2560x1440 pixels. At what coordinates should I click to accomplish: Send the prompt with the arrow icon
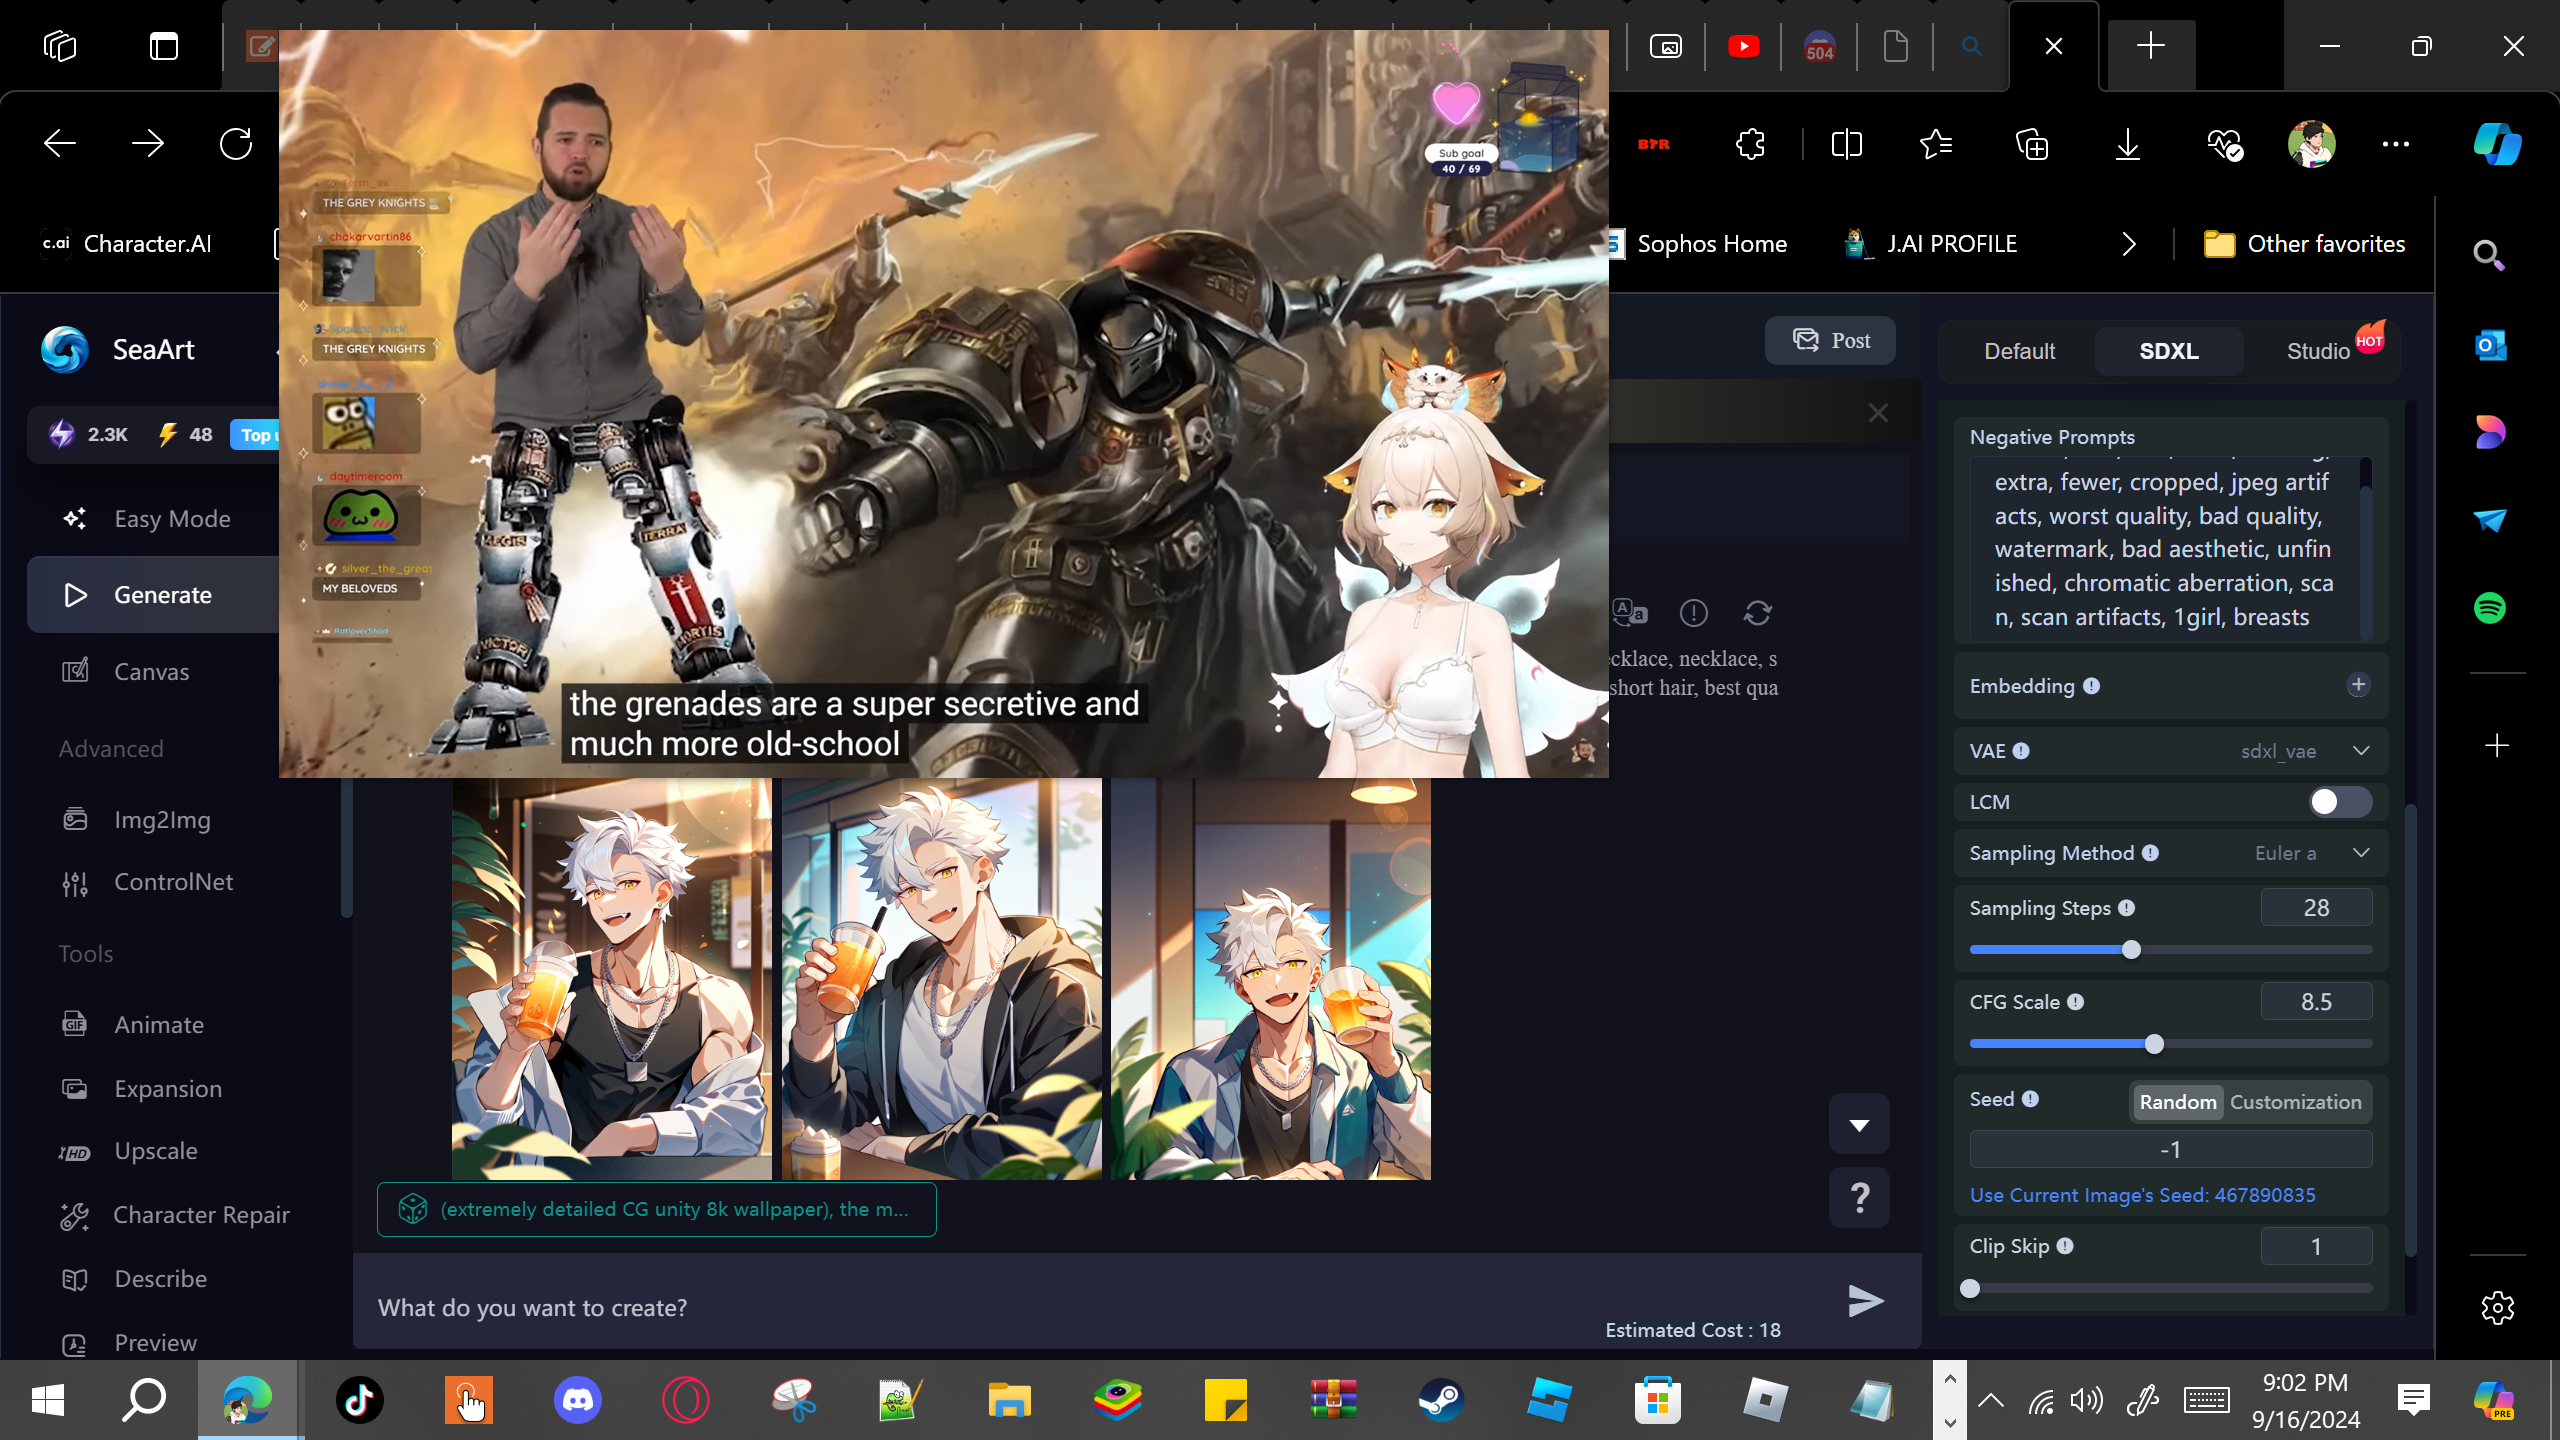click(x=1865, y=1301)
